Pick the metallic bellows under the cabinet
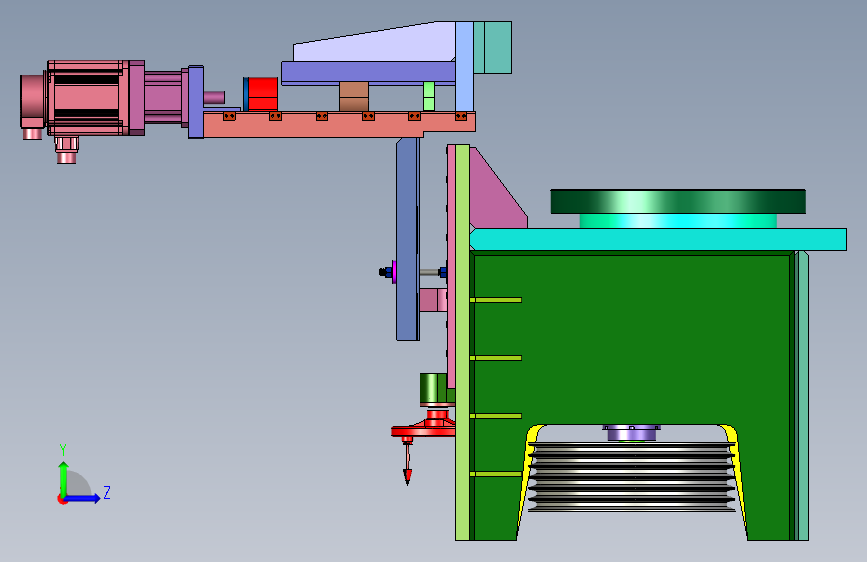Viewport: 867px width, 562px height. [x=632, y=476]
